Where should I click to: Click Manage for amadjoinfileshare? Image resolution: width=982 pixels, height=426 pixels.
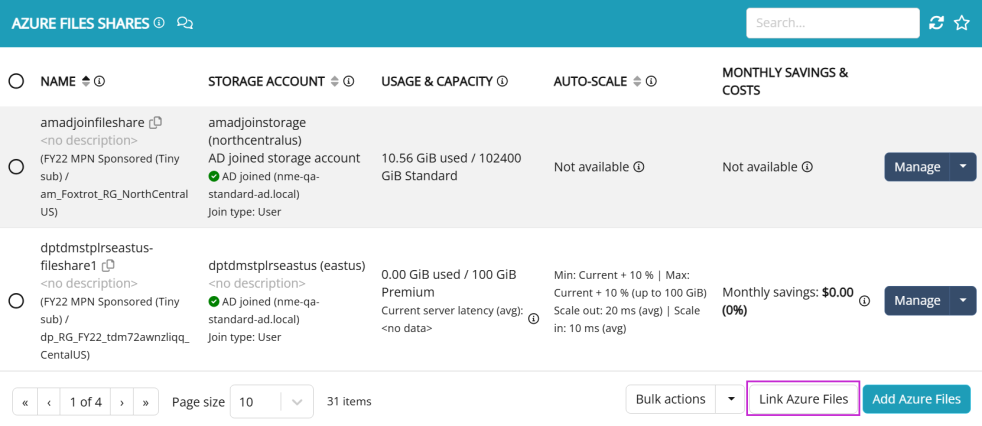917,167
